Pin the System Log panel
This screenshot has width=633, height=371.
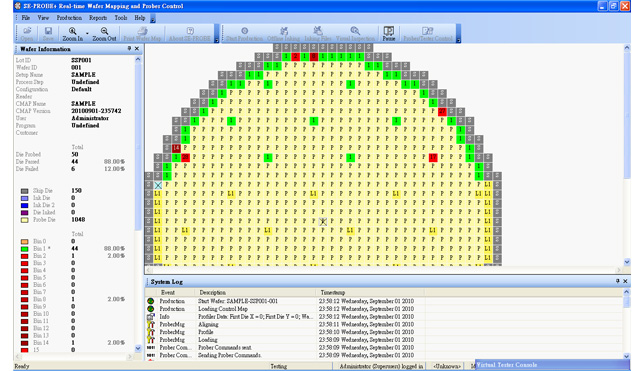[617, 281]
